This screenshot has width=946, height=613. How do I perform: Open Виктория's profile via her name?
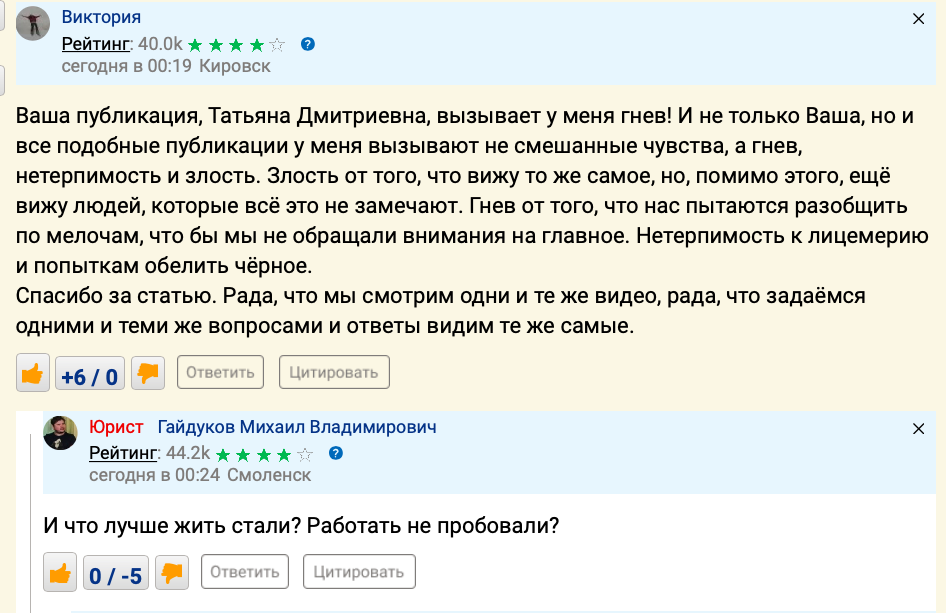pos(101,17)
